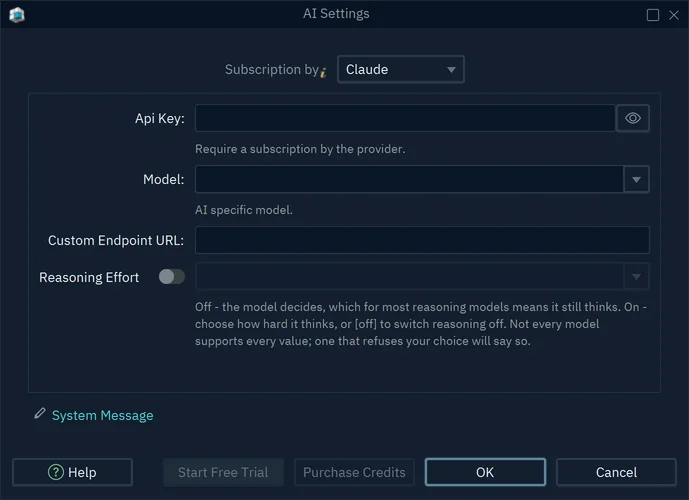
Task: Confirm settings with the OK button
Action: tap(485, 472)
